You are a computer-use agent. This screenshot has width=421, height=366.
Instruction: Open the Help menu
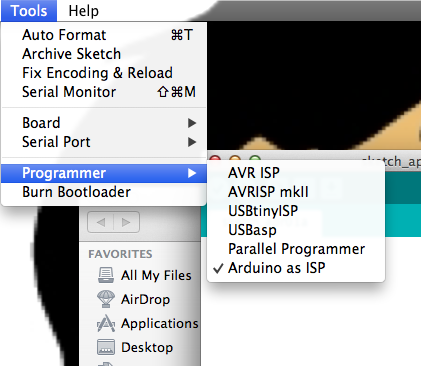[83, 11]
